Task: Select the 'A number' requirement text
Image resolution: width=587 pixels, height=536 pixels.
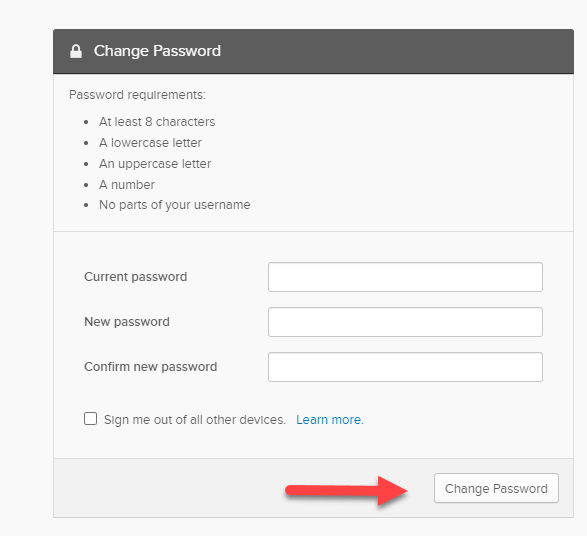Action: click(127, 185)
